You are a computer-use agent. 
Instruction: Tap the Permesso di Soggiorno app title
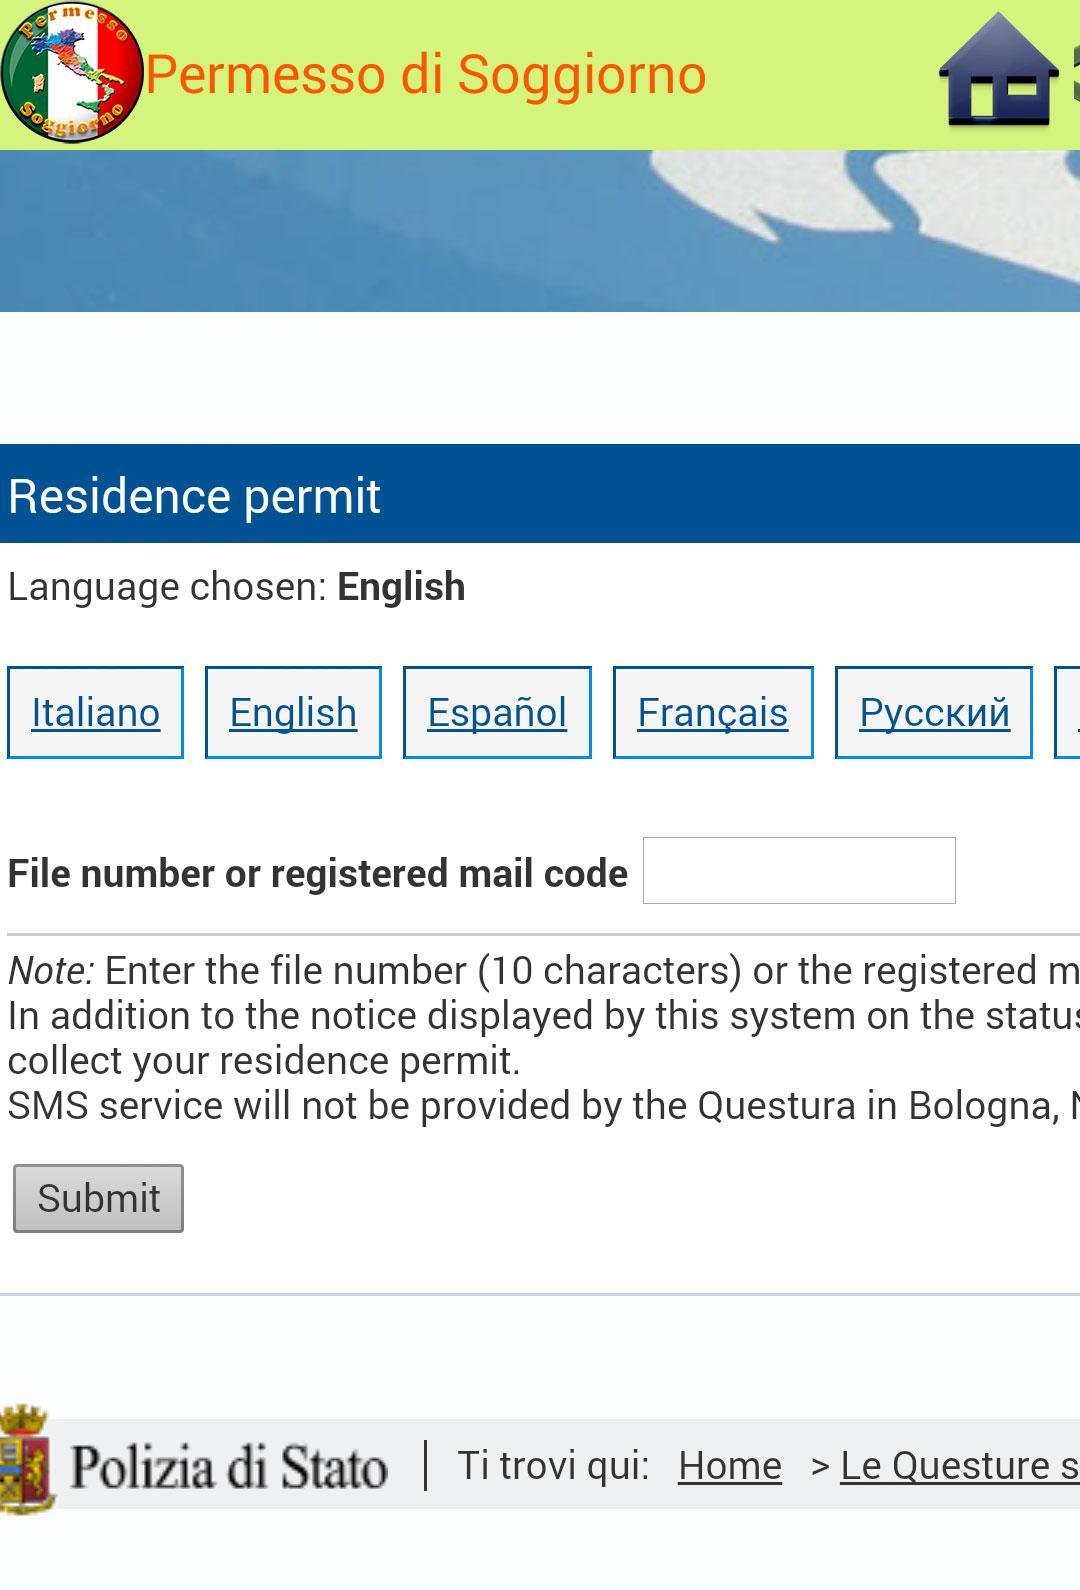[x=426, y=75]
